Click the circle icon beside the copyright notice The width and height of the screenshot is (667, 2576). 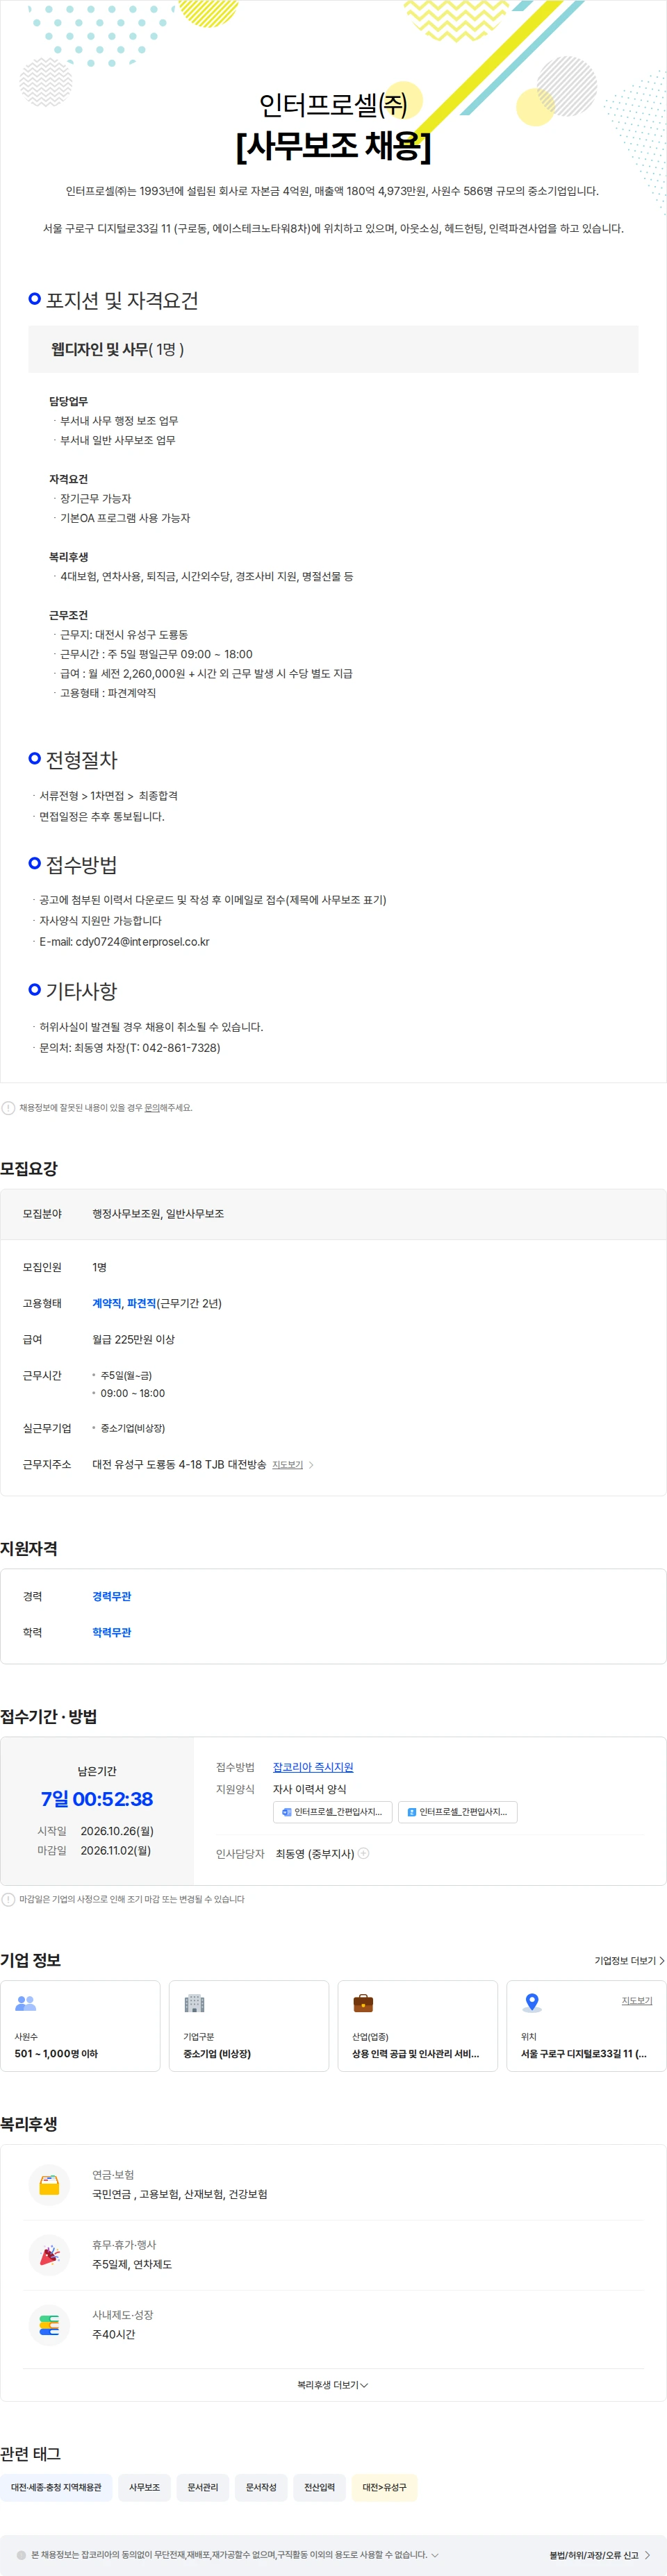[21, 2555]
